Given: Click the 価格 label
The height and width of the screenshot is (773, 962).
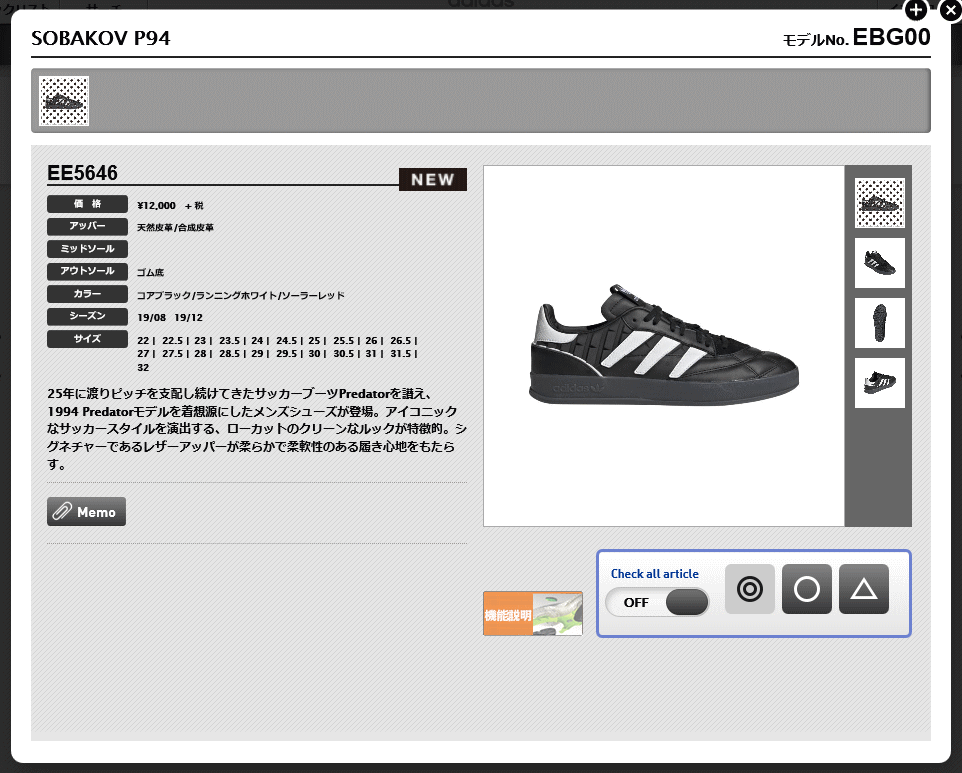Looking at the screenshot, I should coord(87,204).
